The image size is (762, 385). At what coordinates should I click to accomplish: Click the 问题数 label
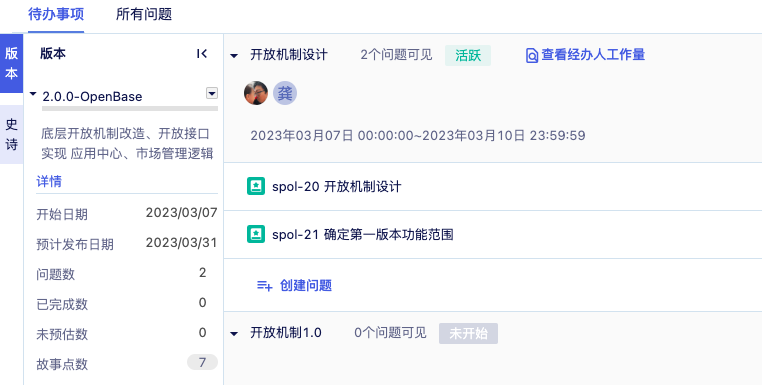(55, 274)
